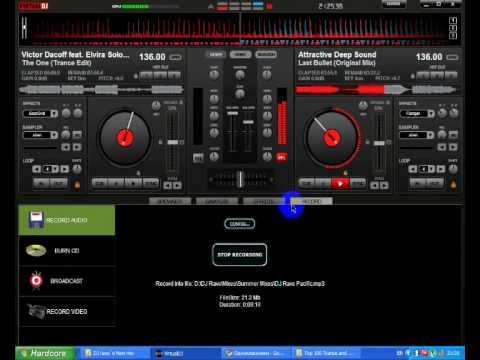Click the gold disc Burn CD icon

click(x=36, y=250)
